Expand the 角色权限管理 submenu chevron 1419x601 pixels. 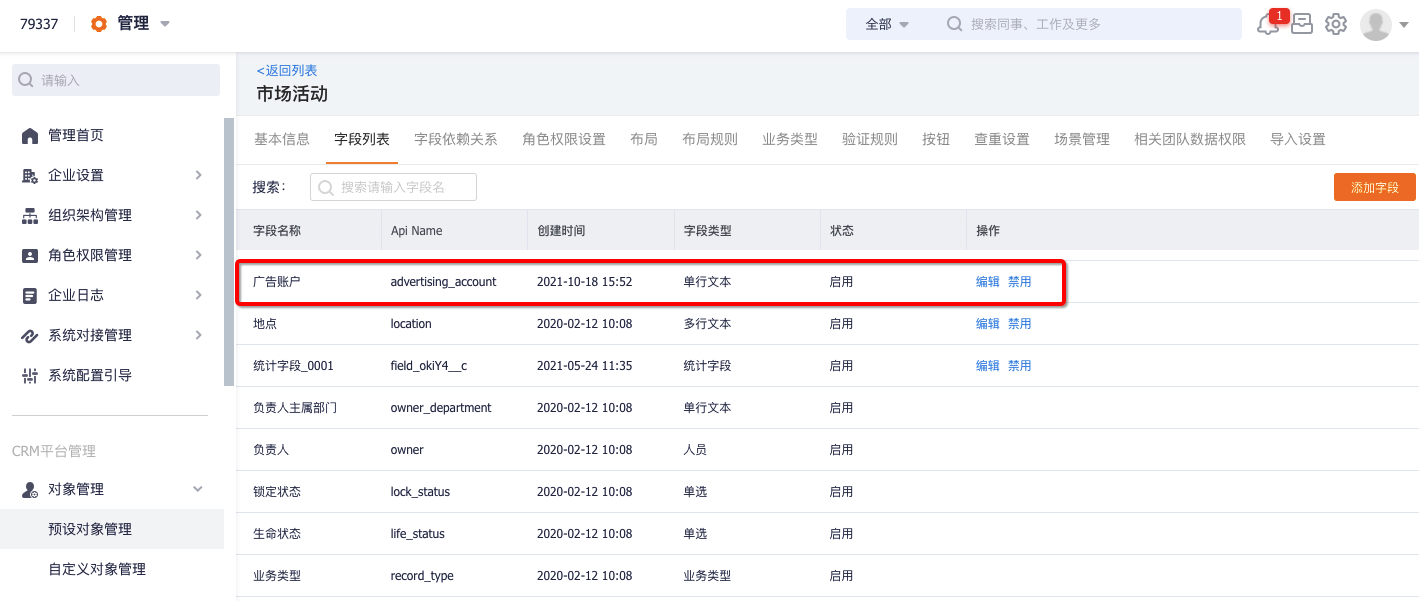198,255
